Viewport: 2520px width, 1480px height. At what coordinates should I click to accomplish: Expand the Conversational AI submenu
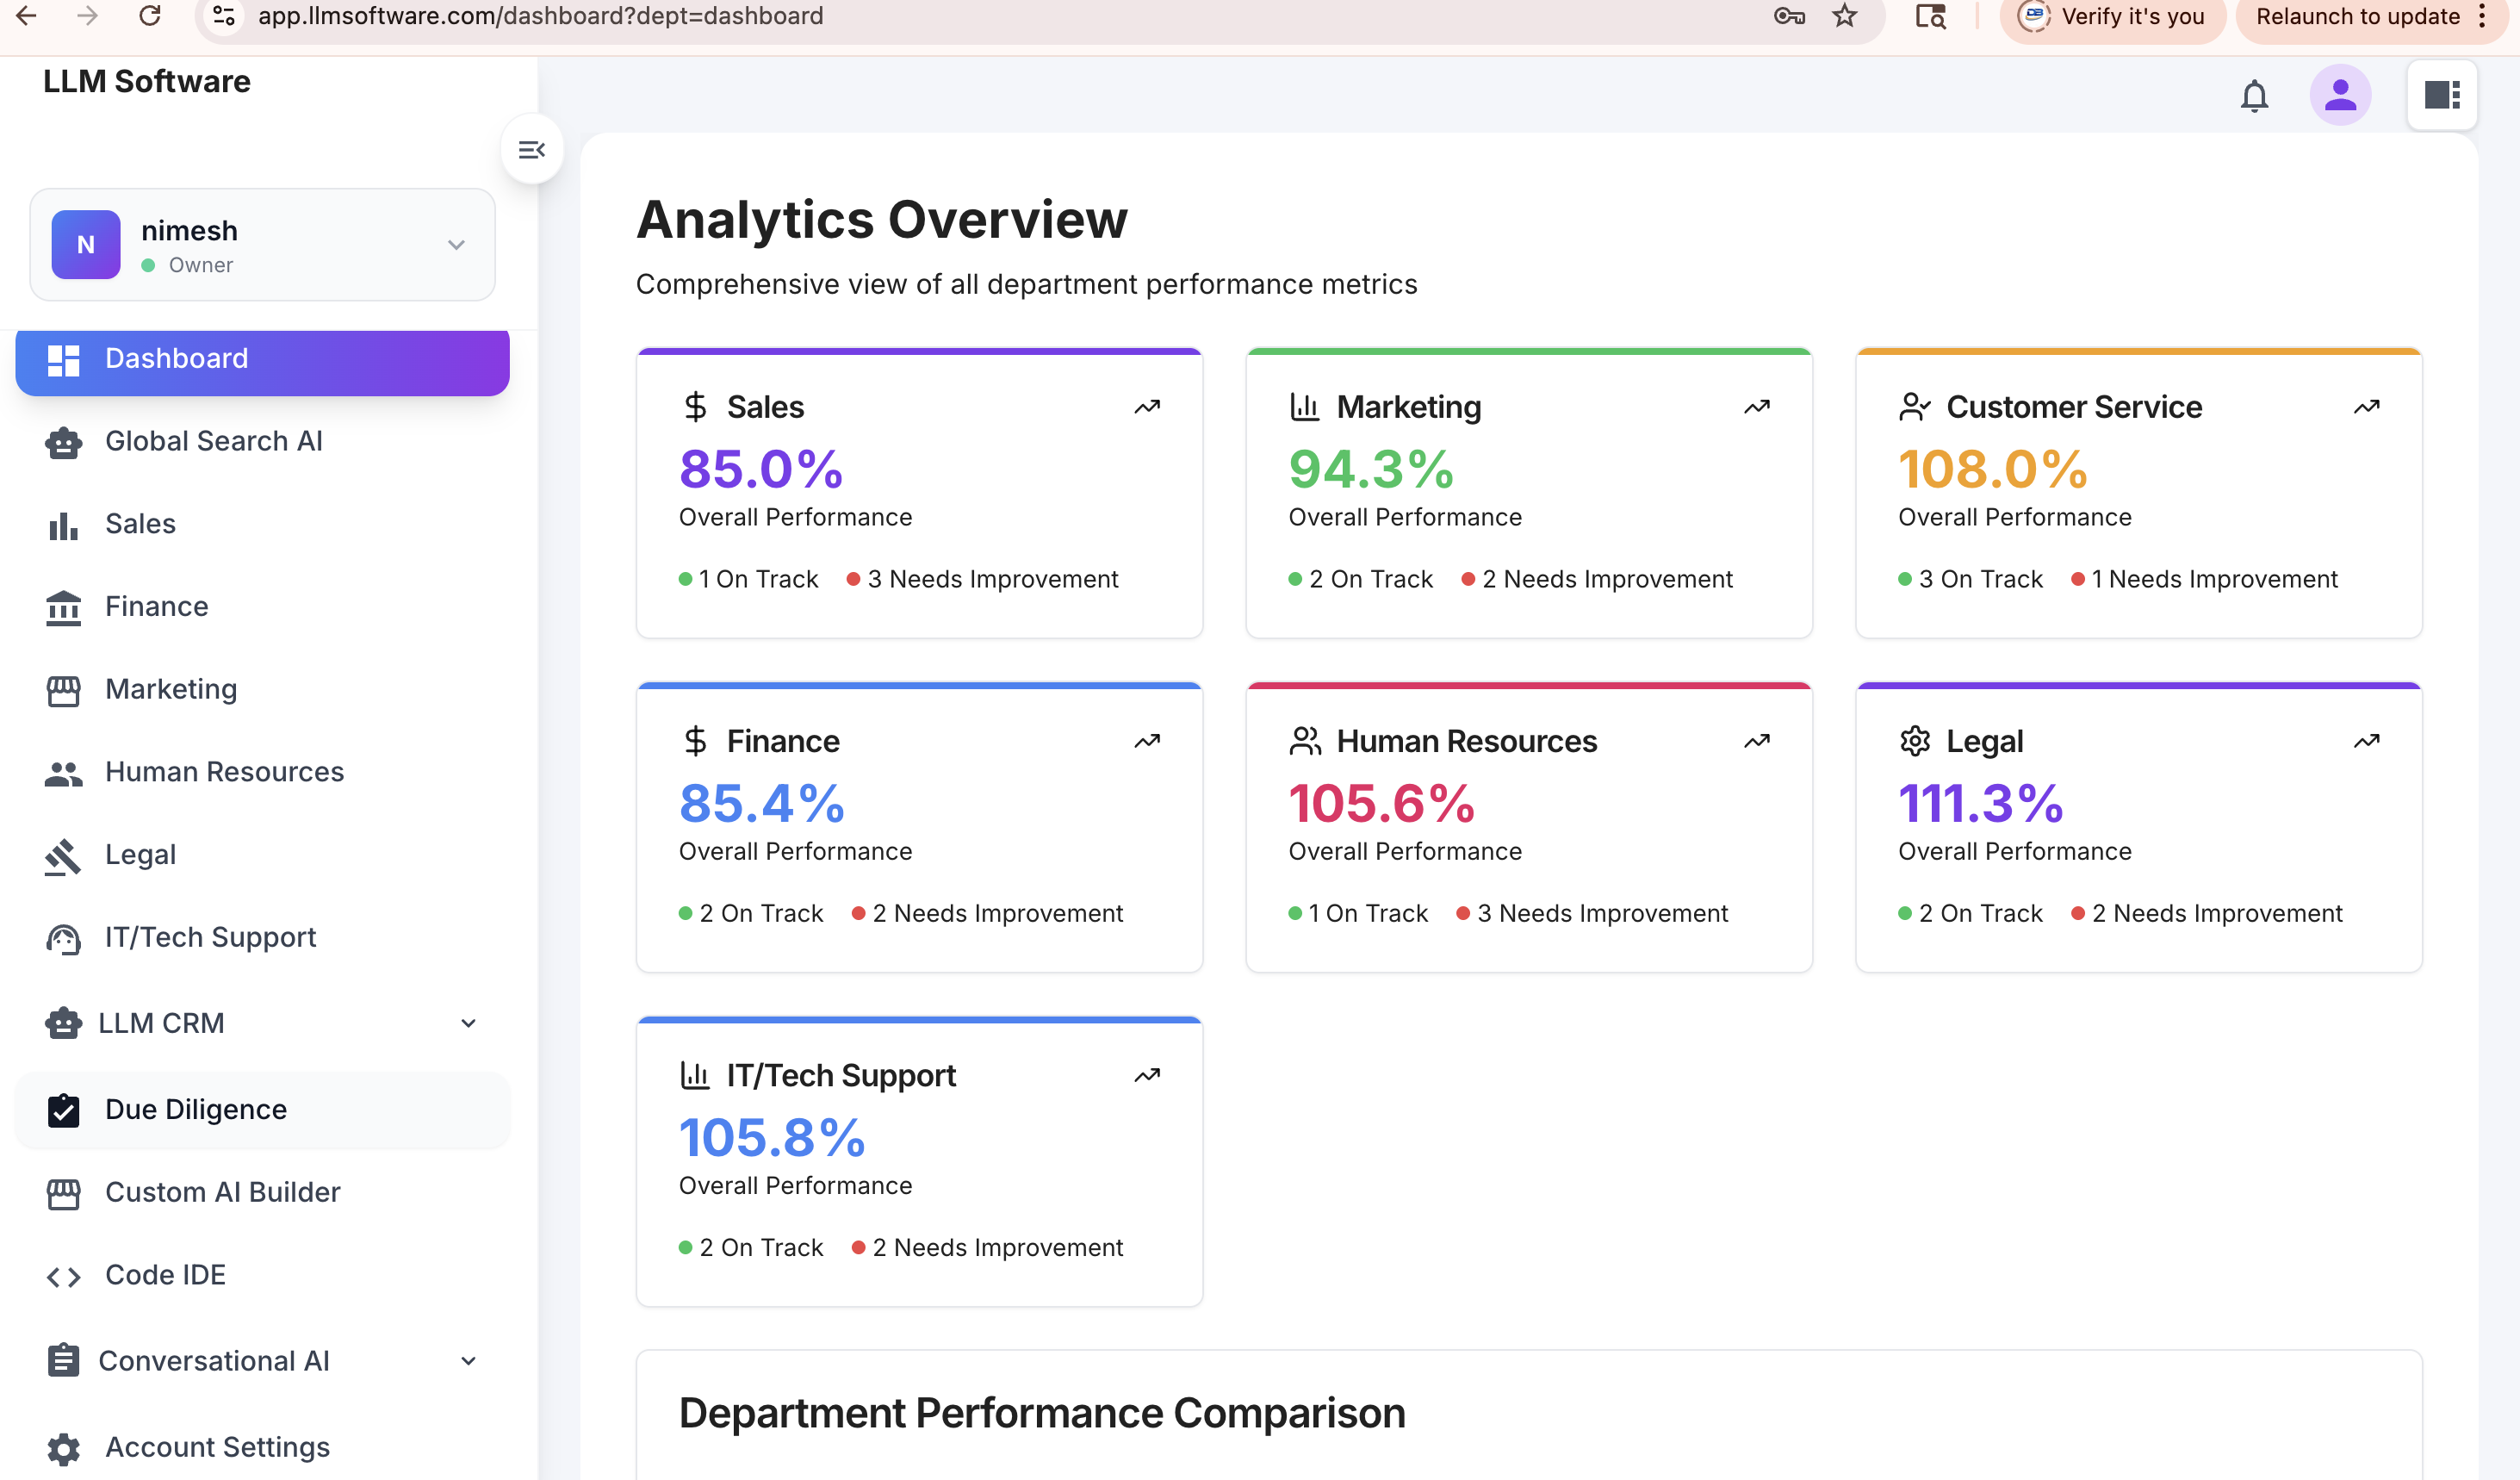point(468,1361)
